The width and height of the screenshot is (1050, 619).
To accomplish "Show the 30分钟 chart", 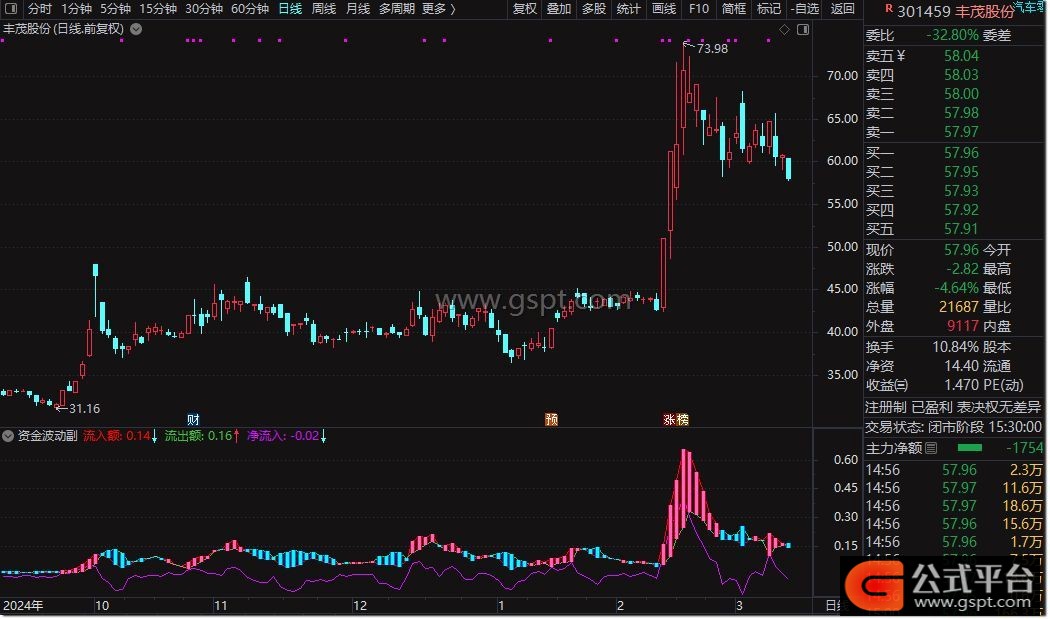I will [204, 9].
